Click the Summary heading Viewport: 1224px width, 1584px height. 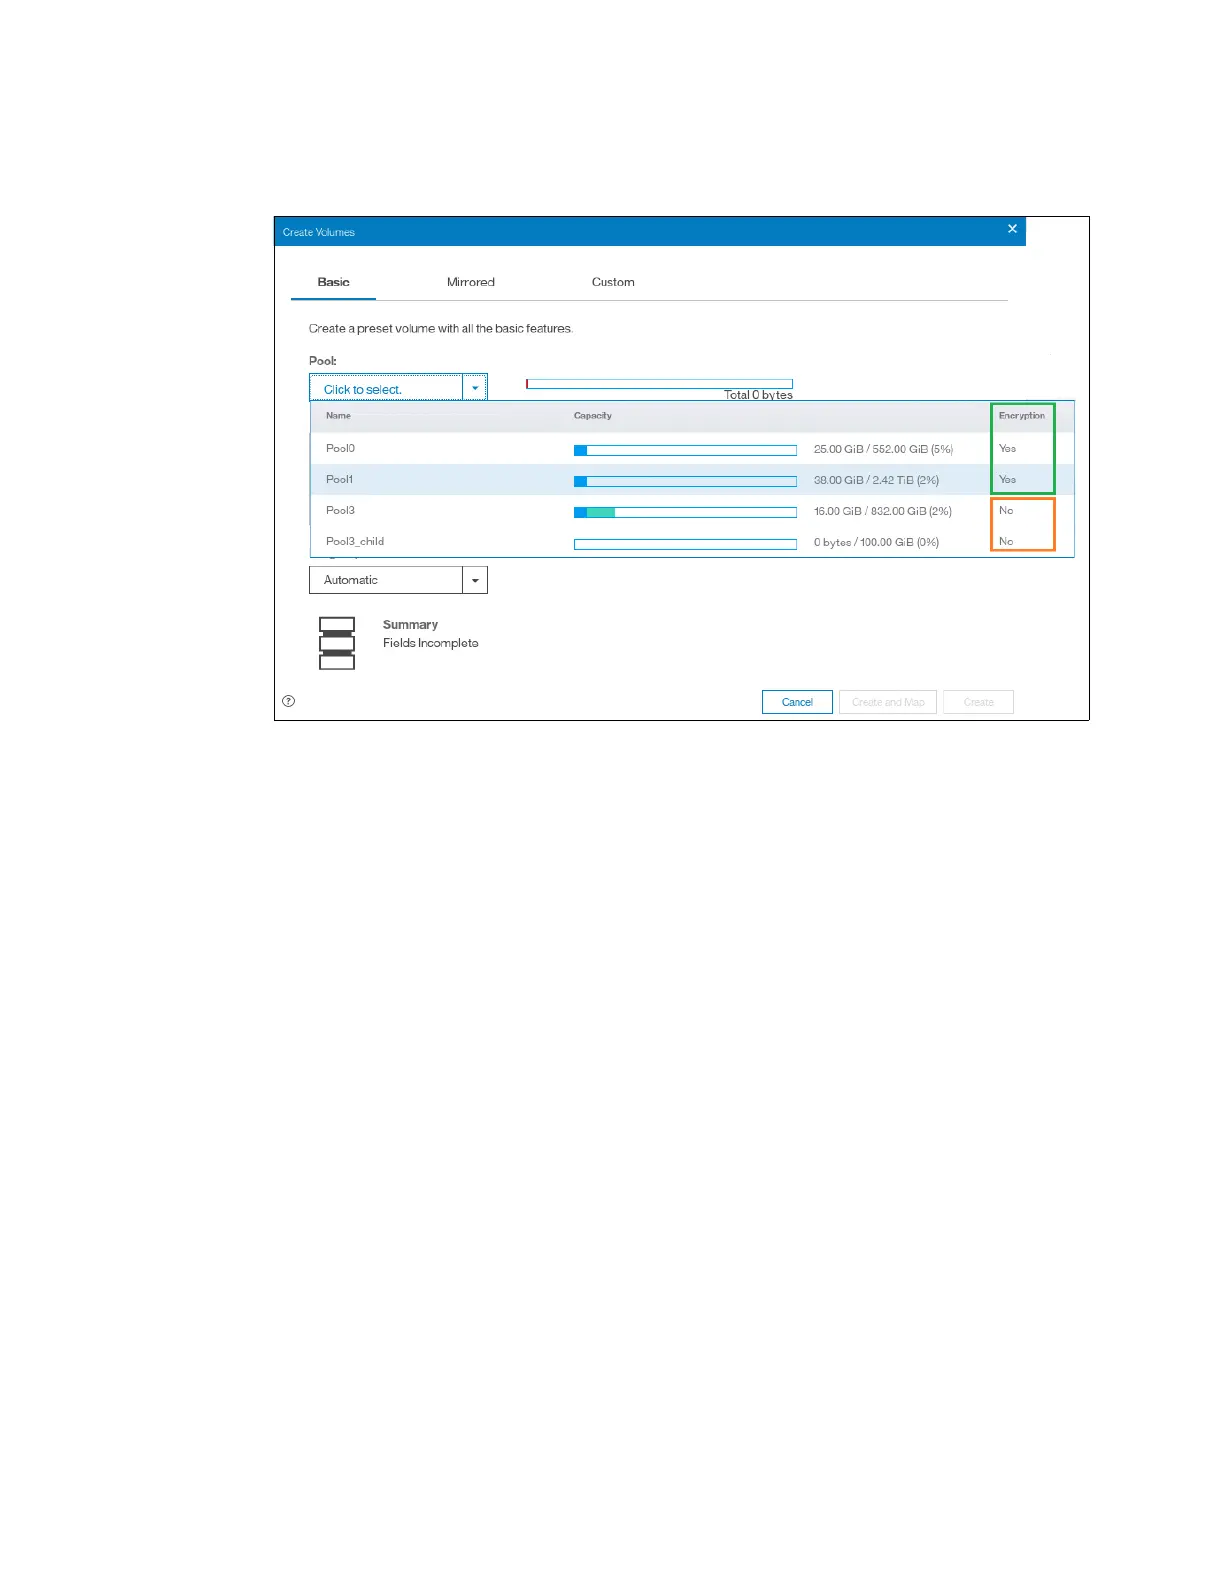[410, 624]
